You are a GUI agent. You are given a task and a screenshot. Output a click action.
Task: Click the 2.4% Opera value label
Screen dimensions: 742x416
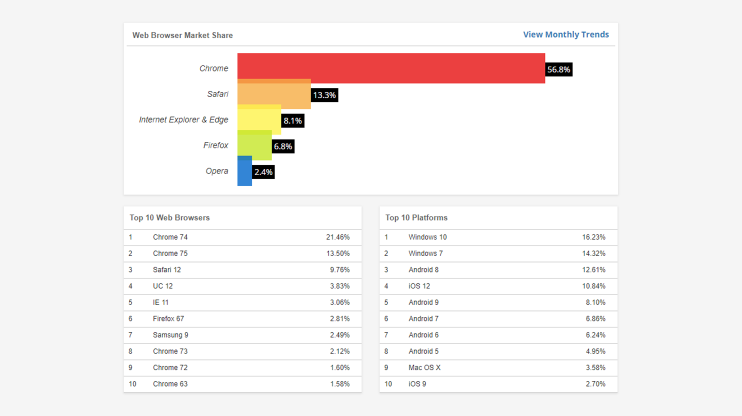[x=263, y=172]
